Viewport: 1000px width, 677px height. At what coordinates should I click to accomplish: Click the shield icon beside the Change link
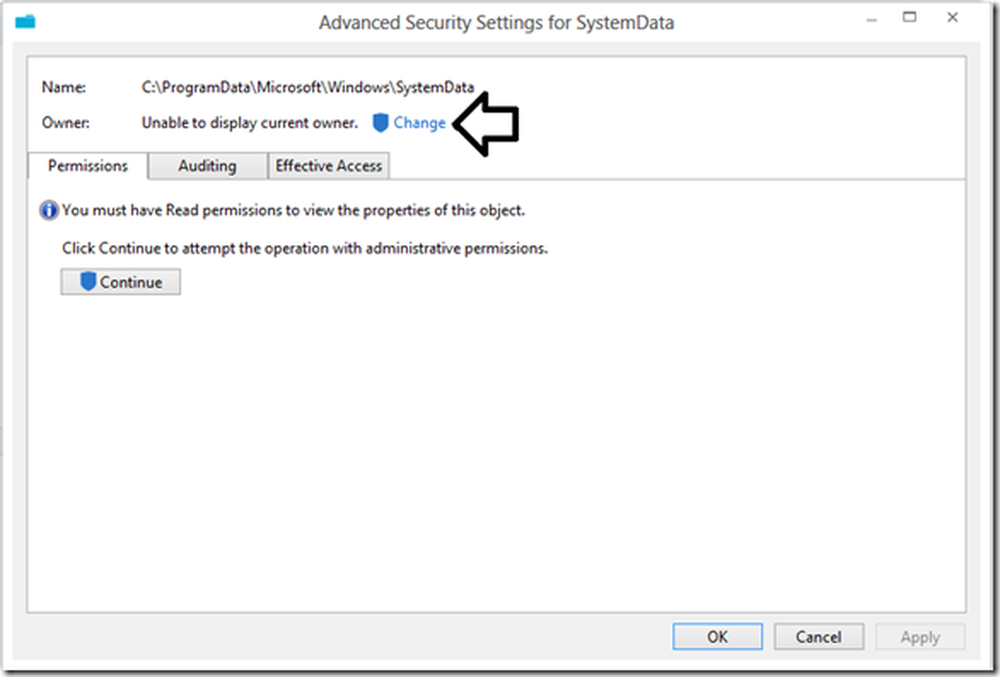coord(380,123)
